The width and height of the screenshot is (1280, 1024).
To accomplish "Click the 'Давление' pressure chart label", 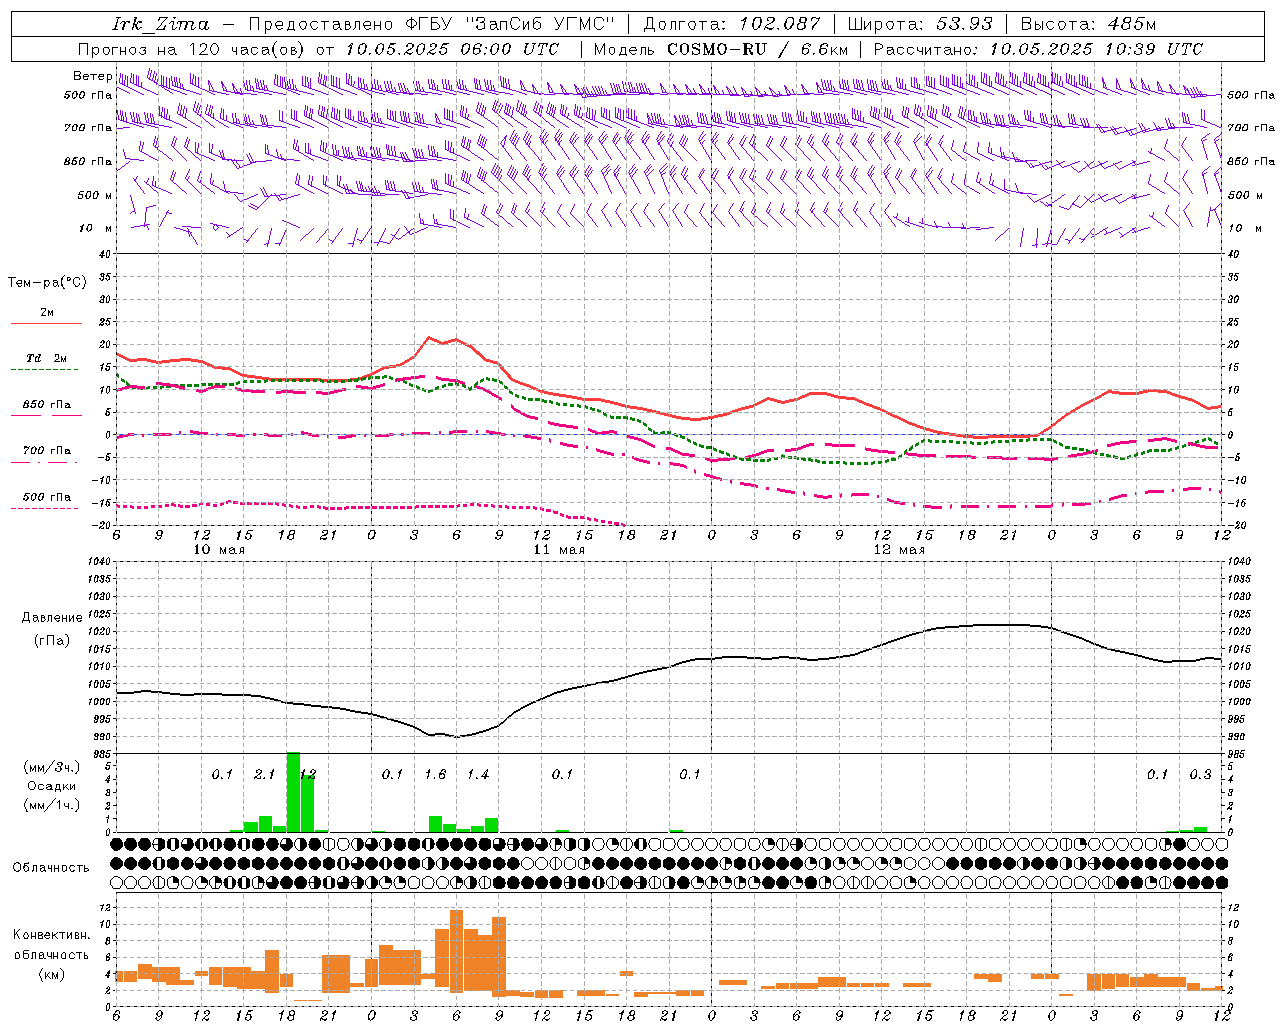I will click(51, 617).
